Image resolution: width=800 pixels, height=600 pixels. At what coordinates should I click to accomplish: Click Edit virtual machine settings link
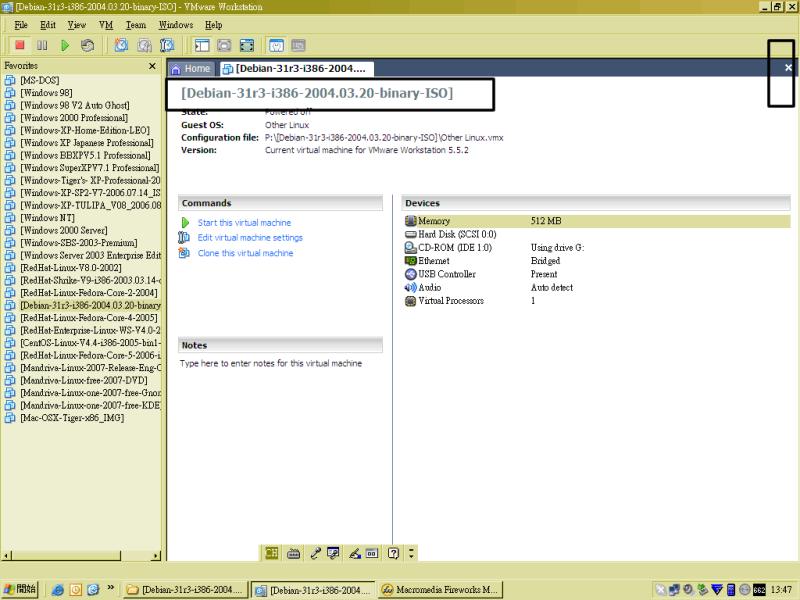pyautogui.click(x=250, y=238)
